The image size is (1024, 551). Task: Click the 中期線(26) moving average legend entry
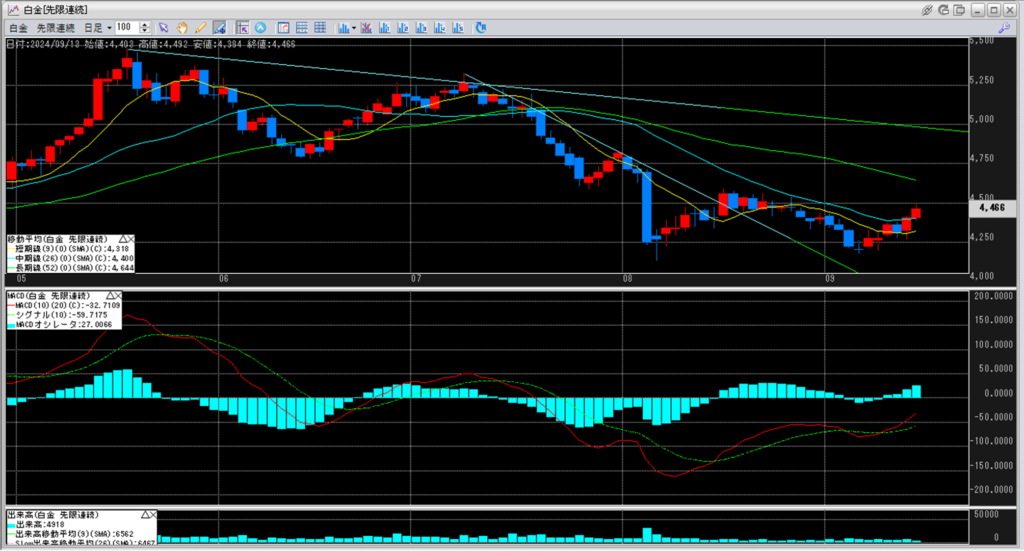71,259
